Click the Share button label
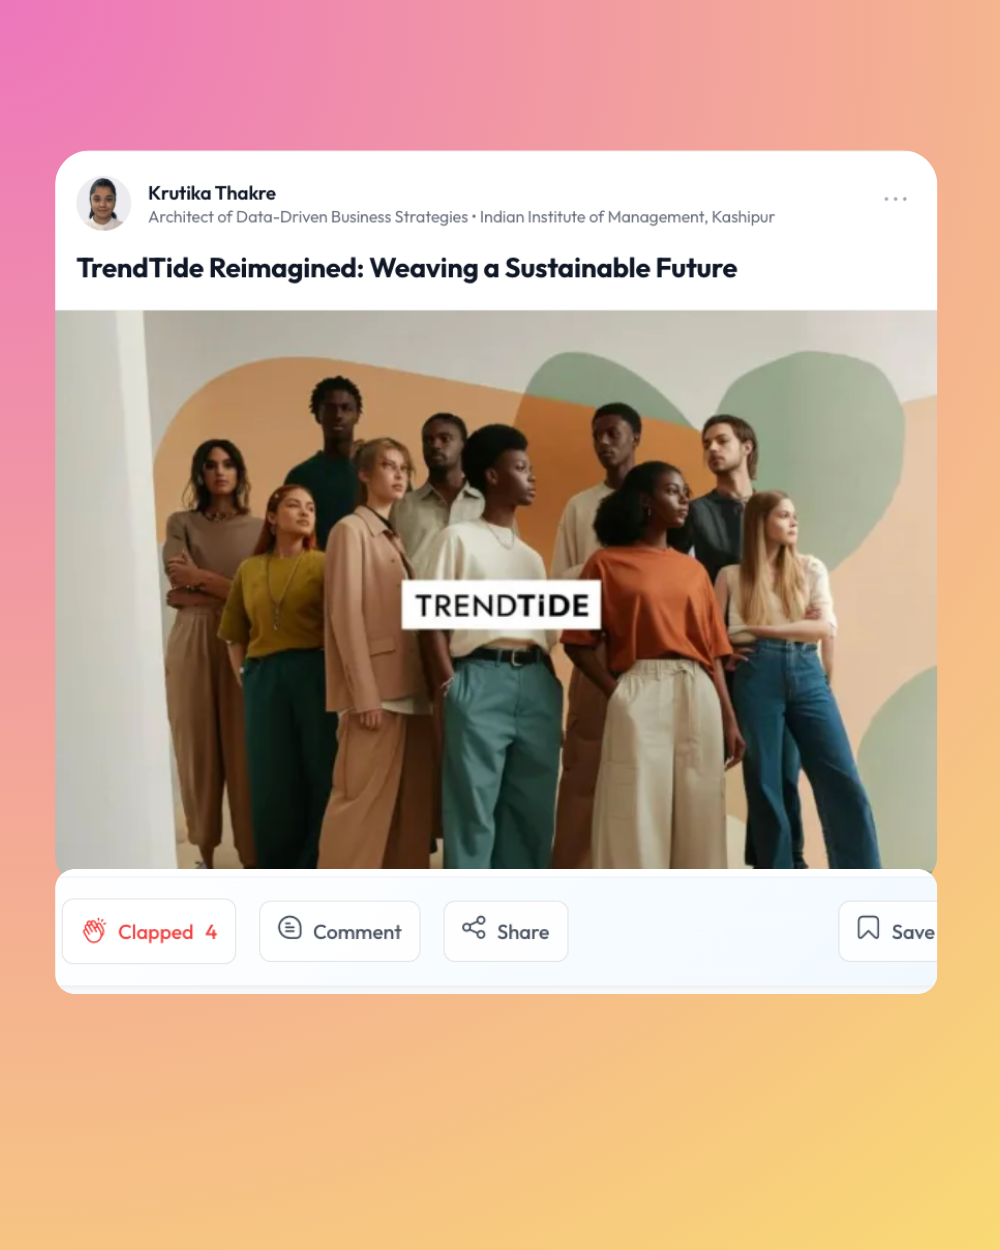1000x1250 pixels. point(523,932)
